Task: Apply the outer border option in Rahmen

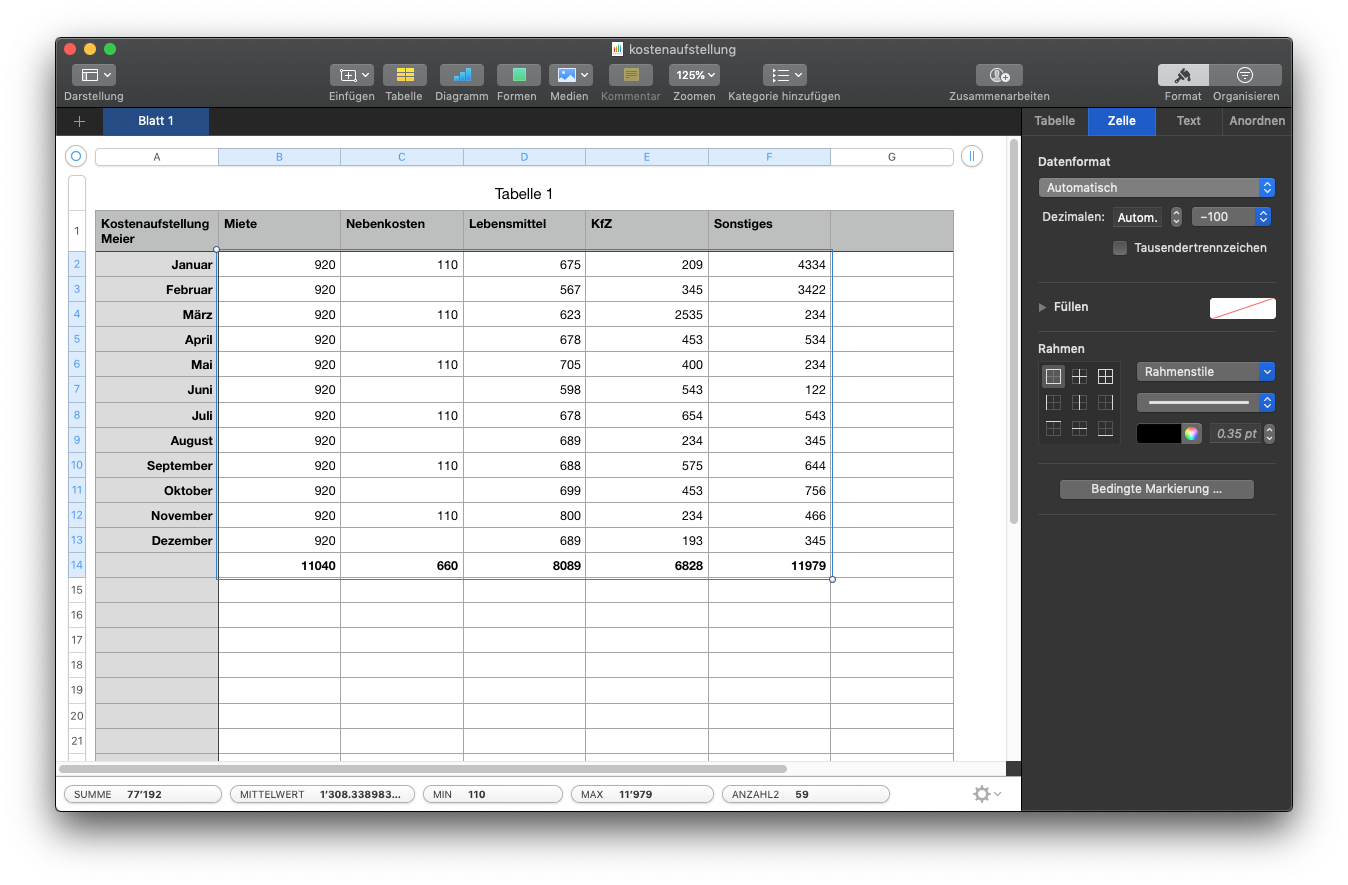Action: click(x=1053, y=376)
